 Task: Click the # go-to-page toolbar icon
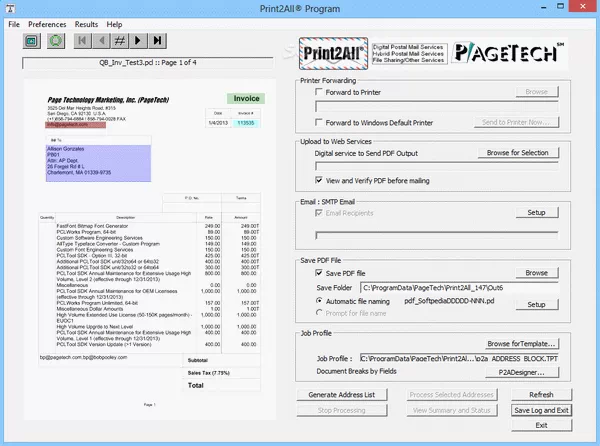click(120, 41)
